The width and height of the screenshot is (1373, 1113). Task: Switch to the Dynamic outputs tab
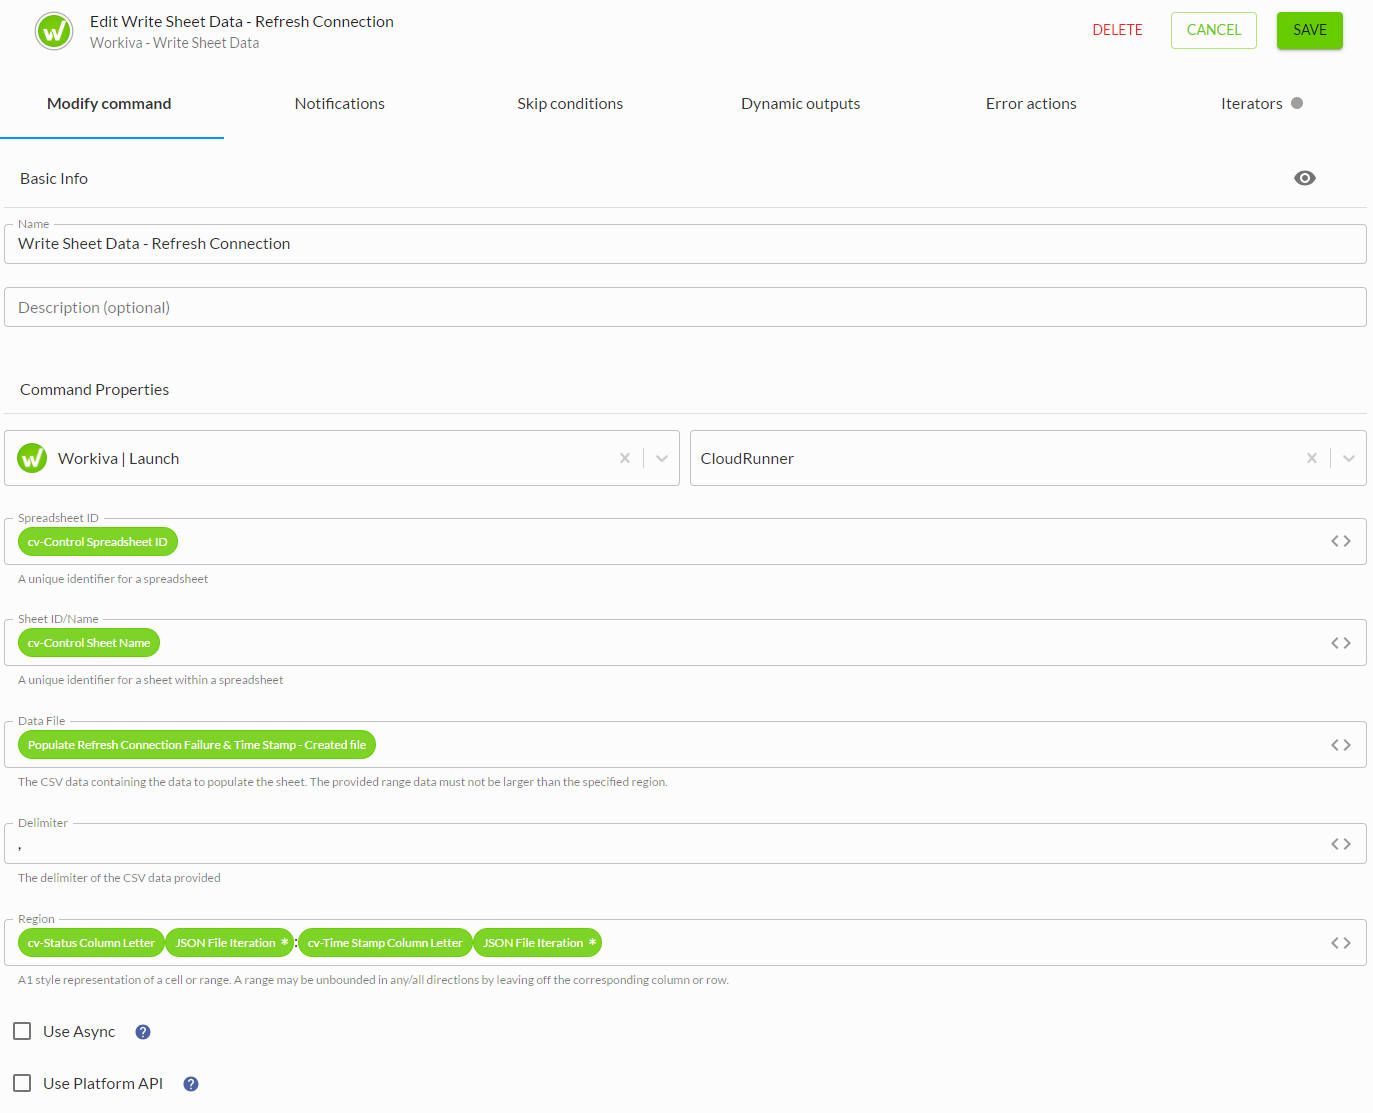(x=801, y=104)
